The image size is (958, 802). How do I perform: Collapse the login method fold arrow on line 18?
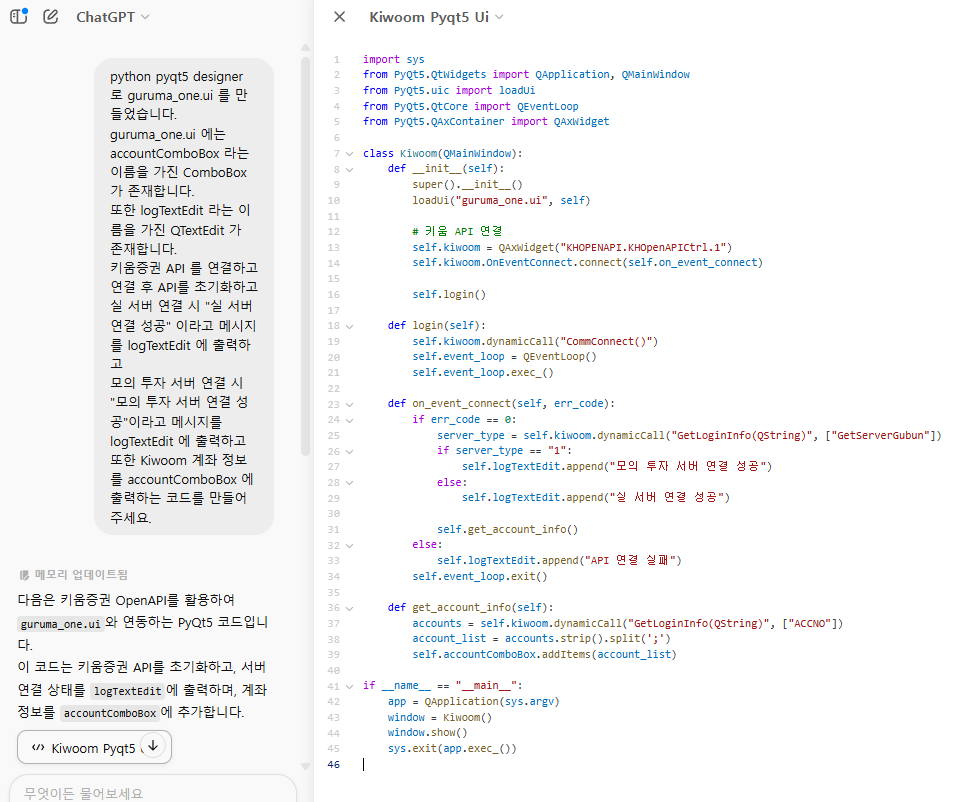point(349,326)
